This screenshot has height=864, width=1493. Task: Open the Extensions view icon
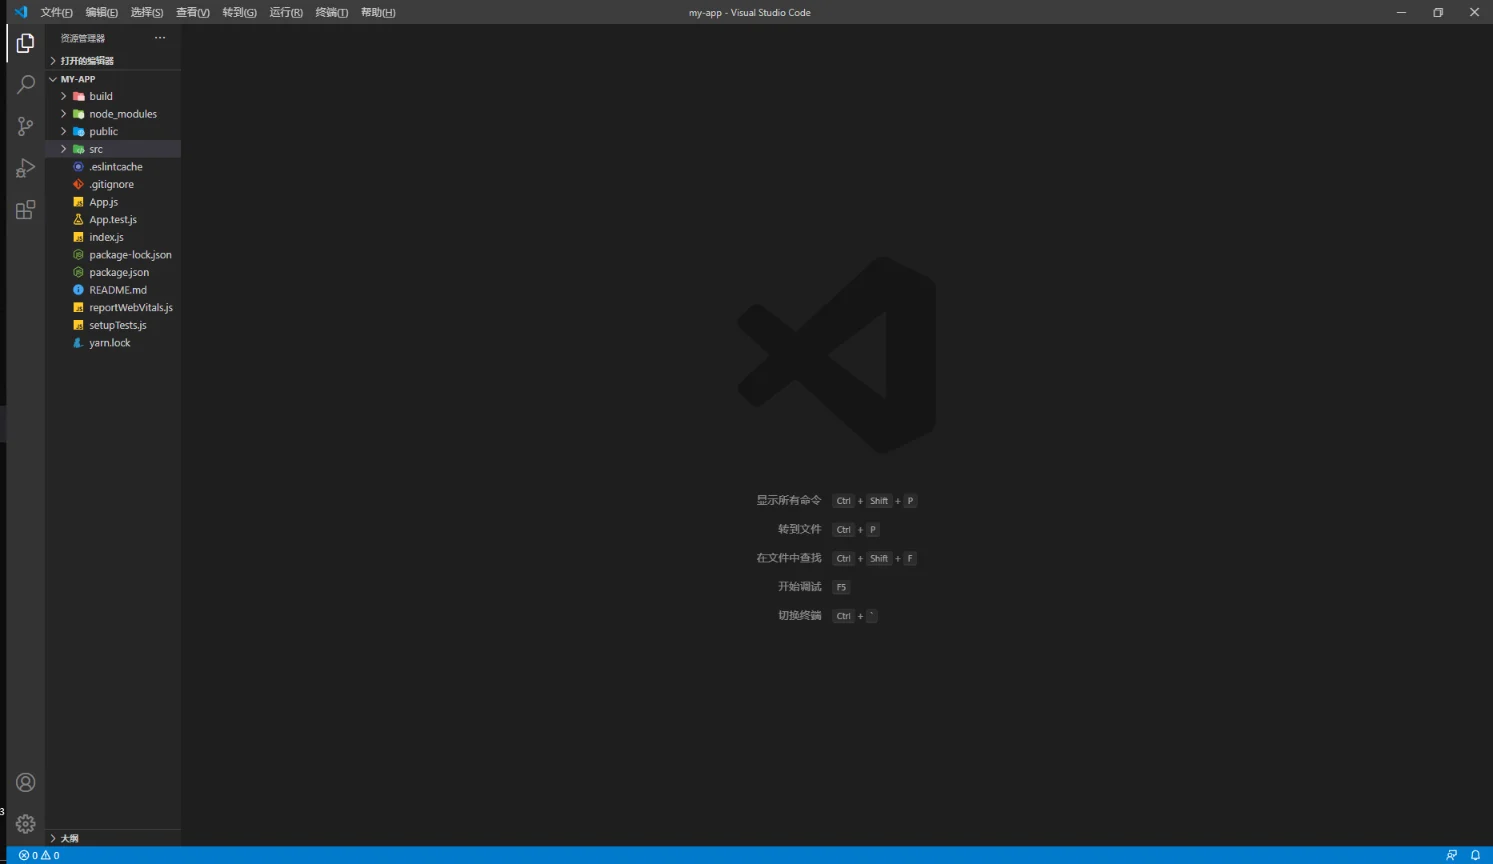pos(25,210)
